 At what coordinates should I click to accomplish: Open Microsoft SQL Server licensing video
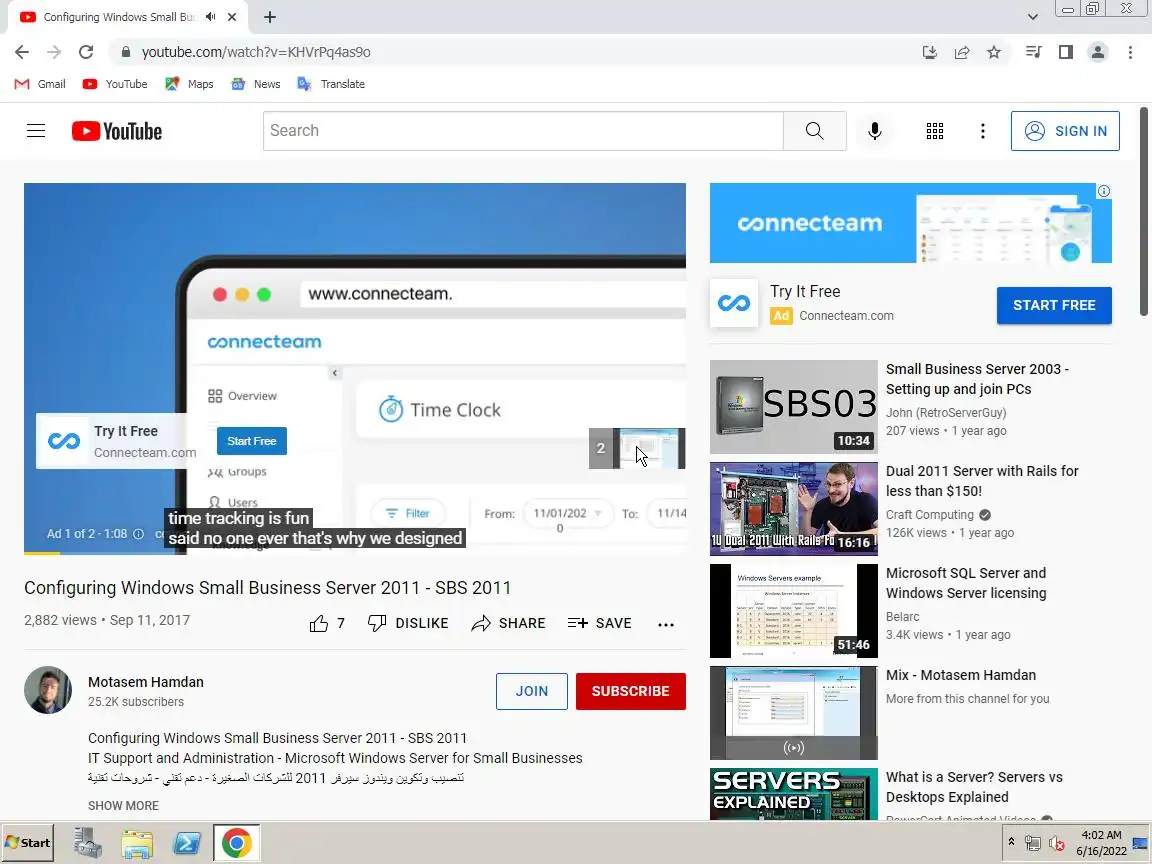(965, 583)
